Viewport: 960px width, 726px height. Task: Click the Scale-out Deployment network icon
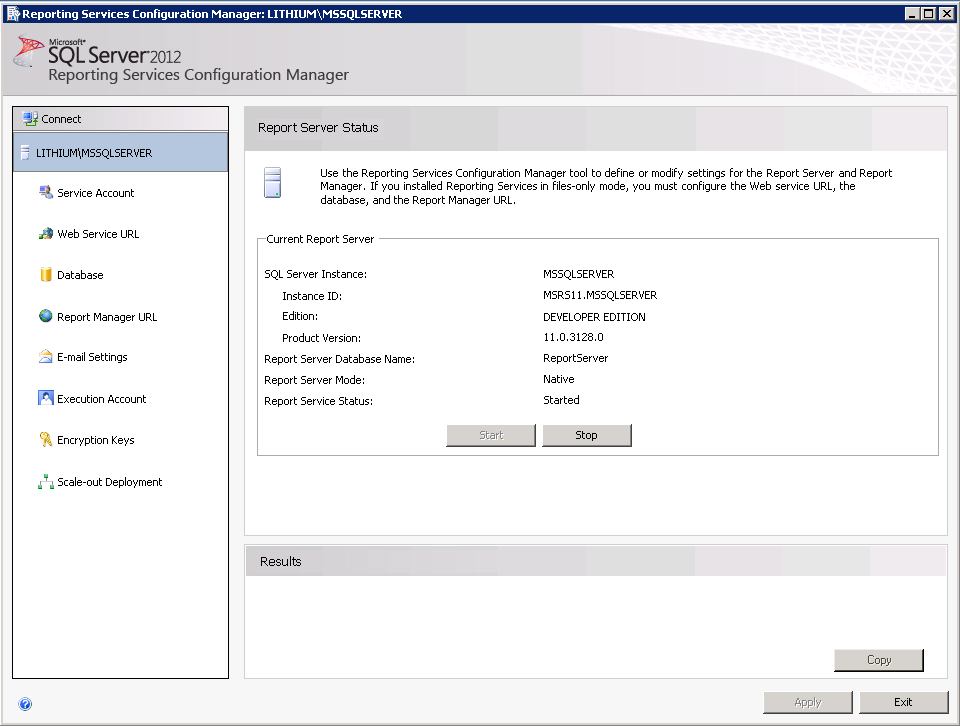coord(45,482)
